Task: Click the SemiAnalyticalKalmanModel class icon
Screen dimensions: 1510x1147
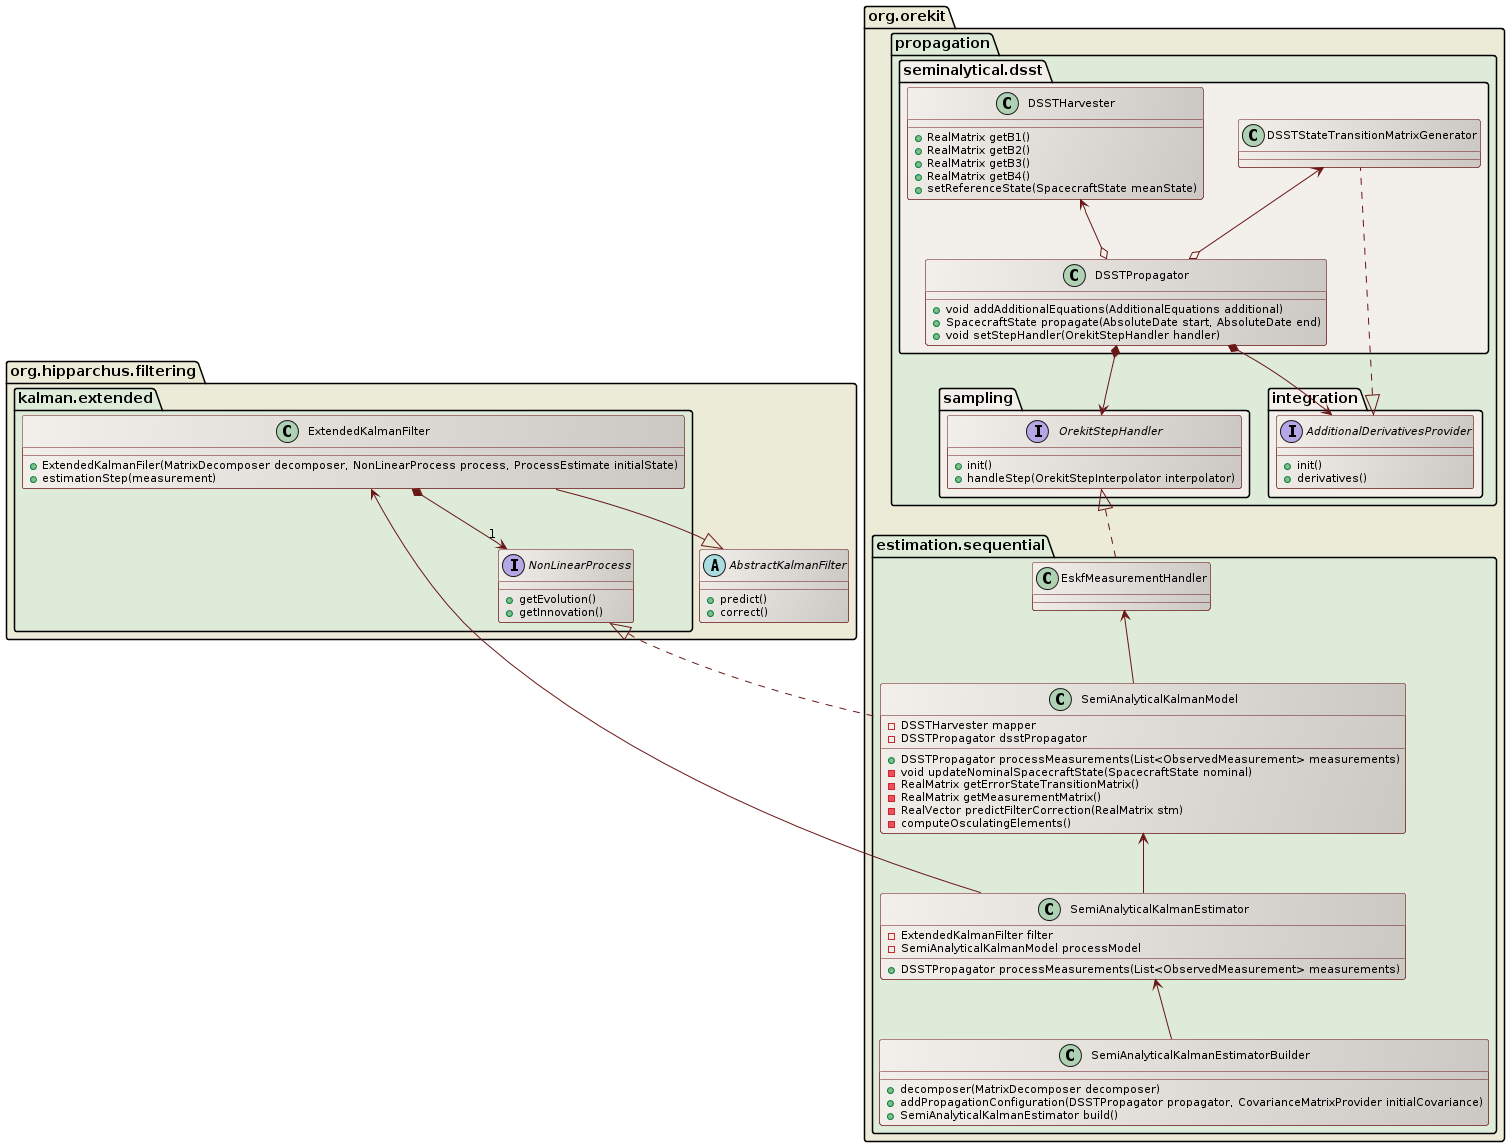Action: point(1063,699)
